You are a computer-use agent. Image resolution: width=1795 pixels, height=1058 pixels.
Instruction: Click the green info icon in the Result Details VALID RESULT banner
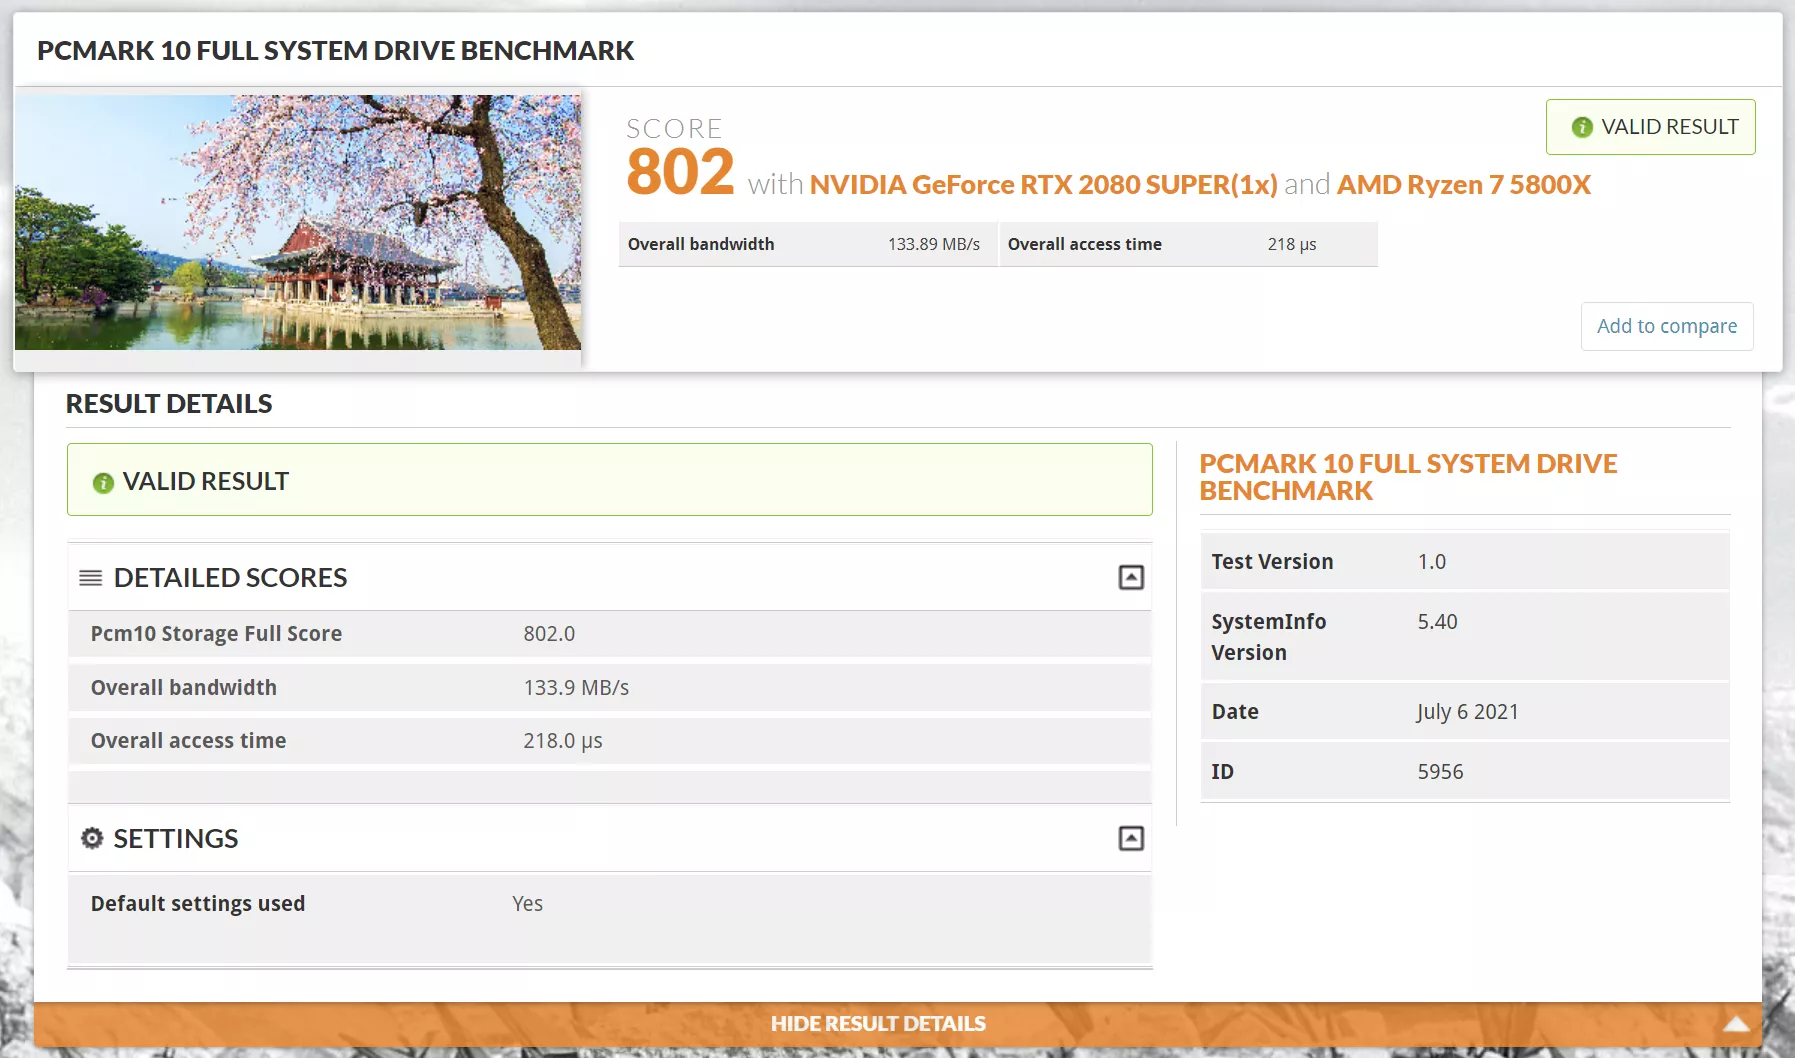pos(103,483)
